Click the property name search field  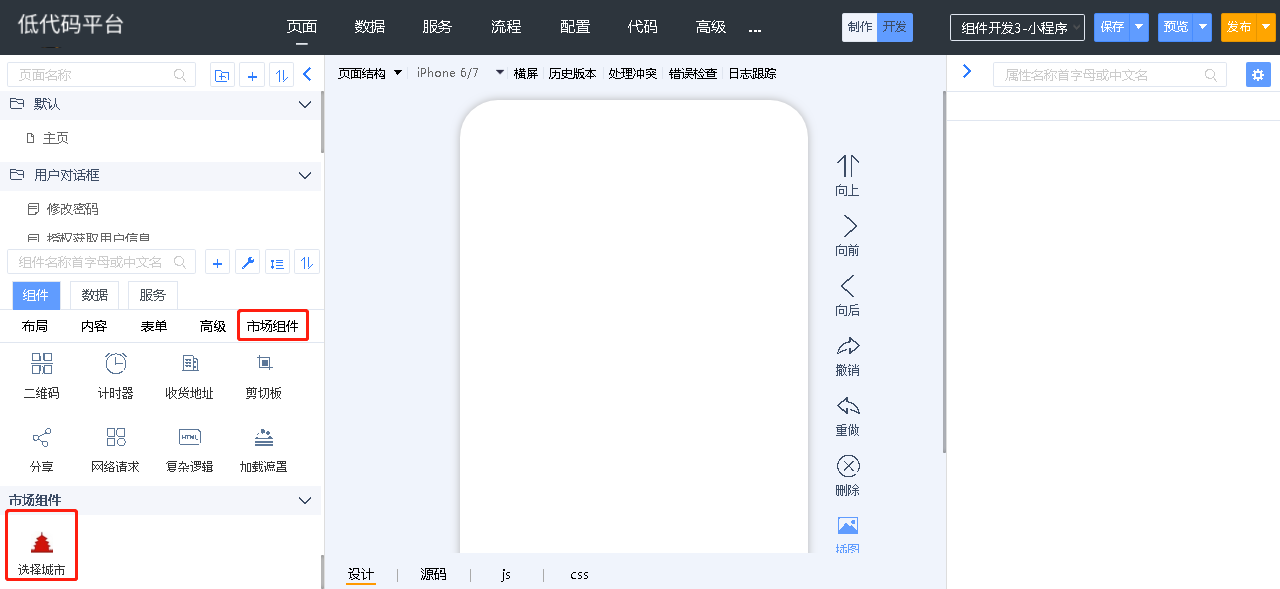(x=1100, y=75)
